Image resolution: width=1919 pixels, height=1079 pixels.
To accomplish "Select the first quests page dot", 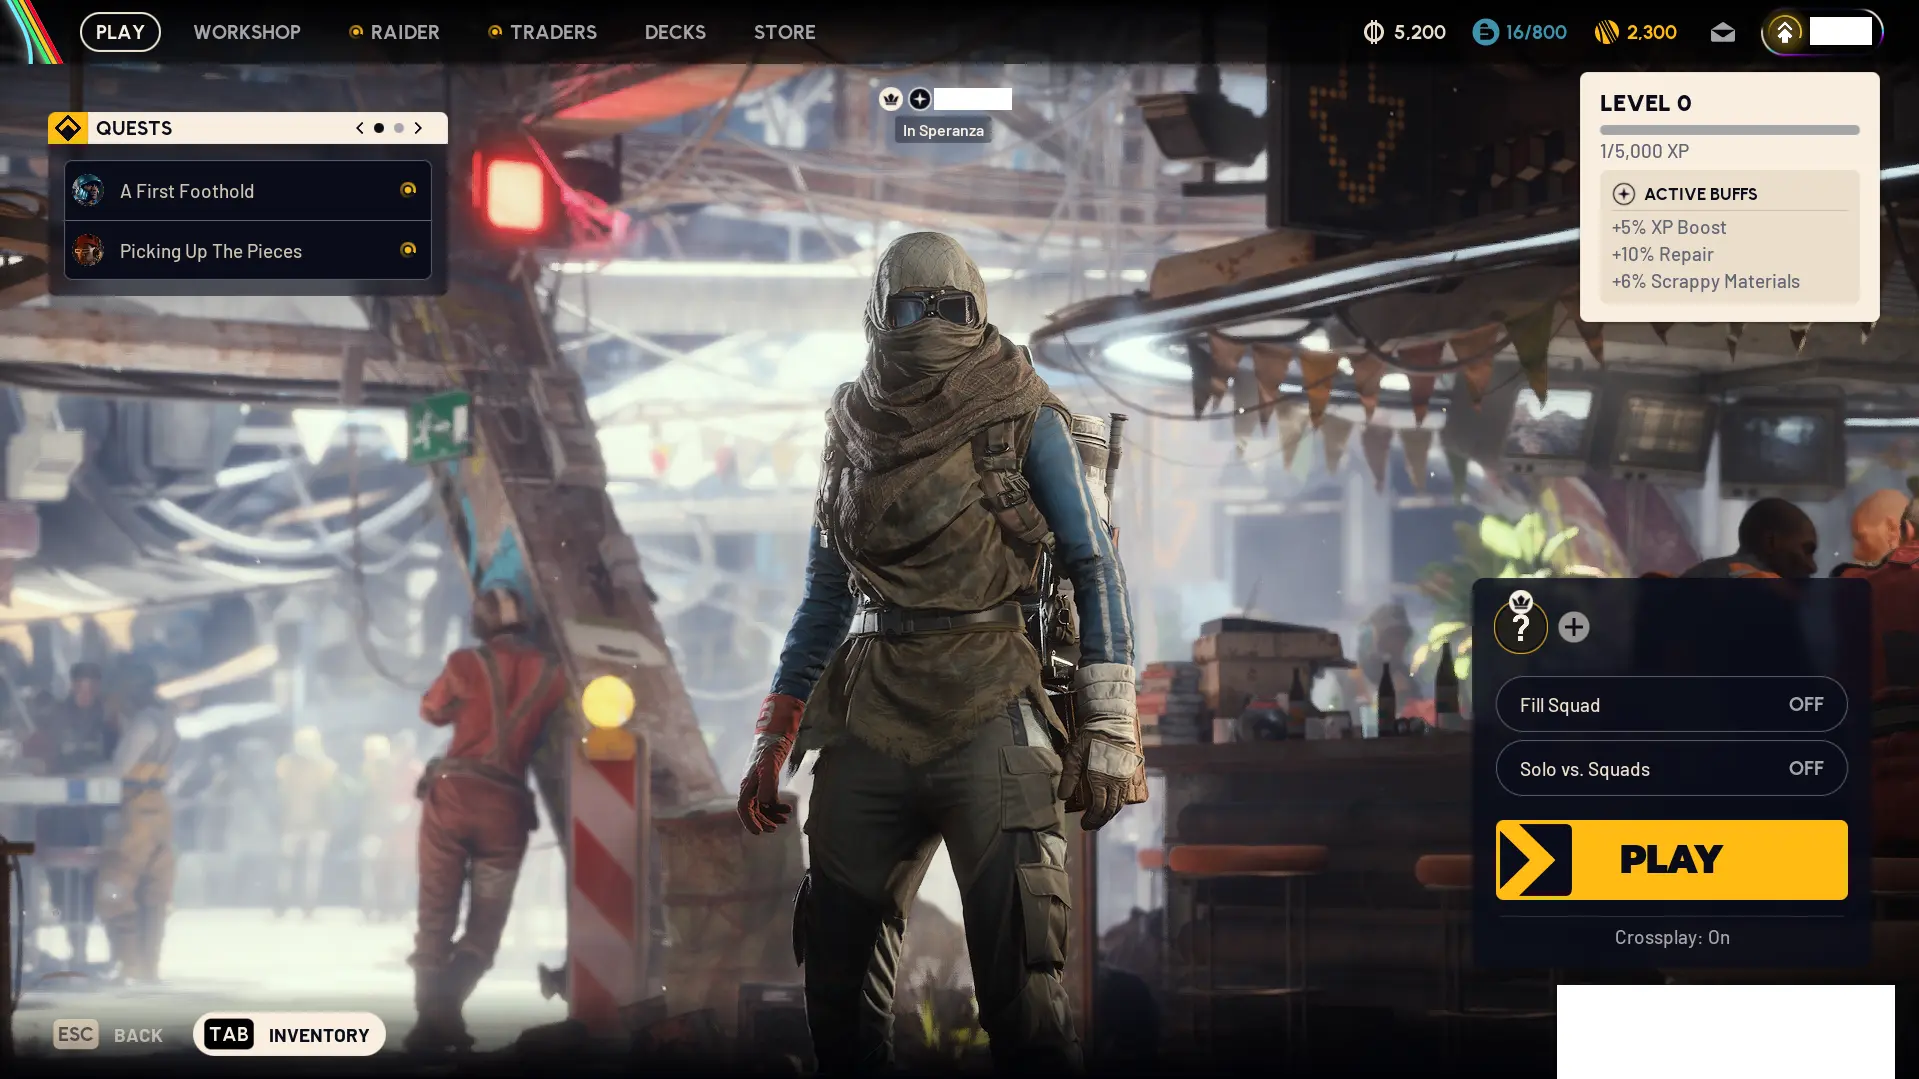I will 379,128.
